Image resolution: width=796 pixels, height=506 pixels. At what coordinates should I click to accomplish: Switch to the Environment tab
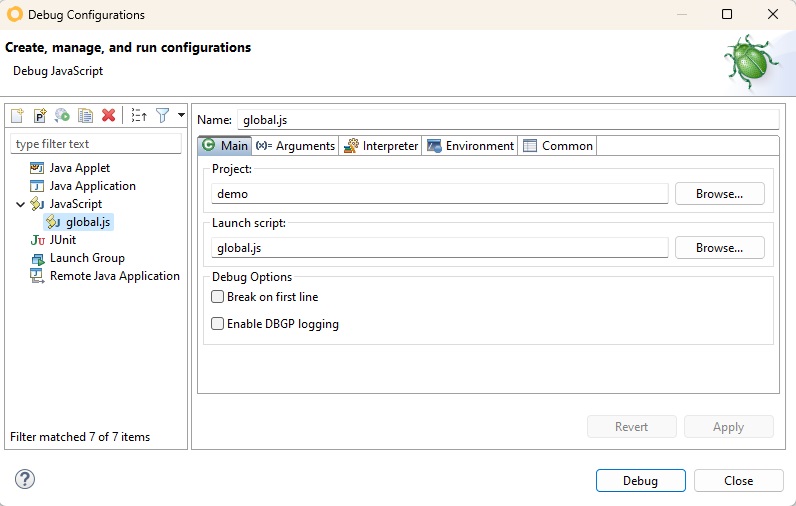[x=470, y=146]
